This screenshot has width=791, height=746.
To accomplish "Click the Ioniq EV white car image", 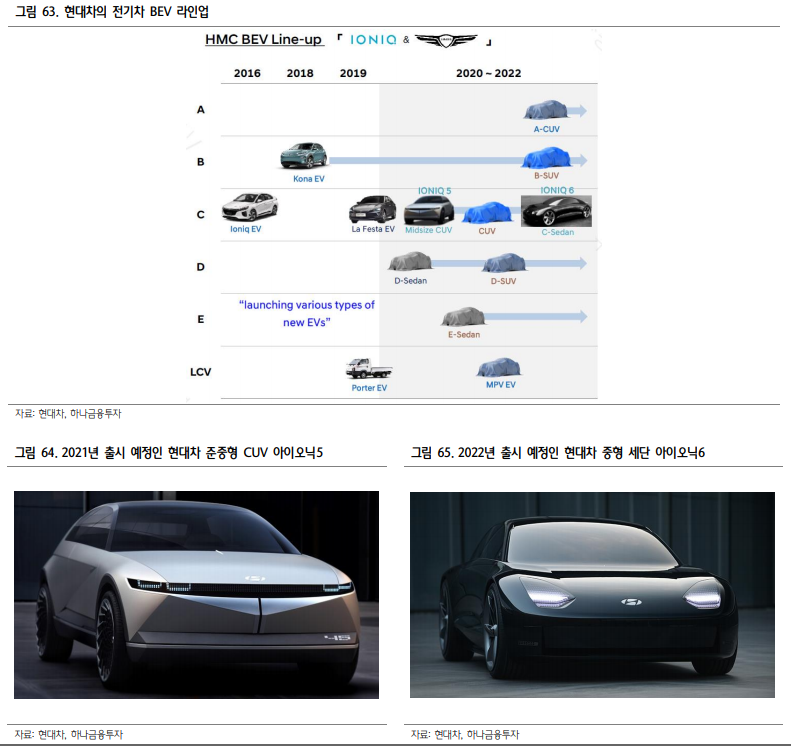I will 250,207.
